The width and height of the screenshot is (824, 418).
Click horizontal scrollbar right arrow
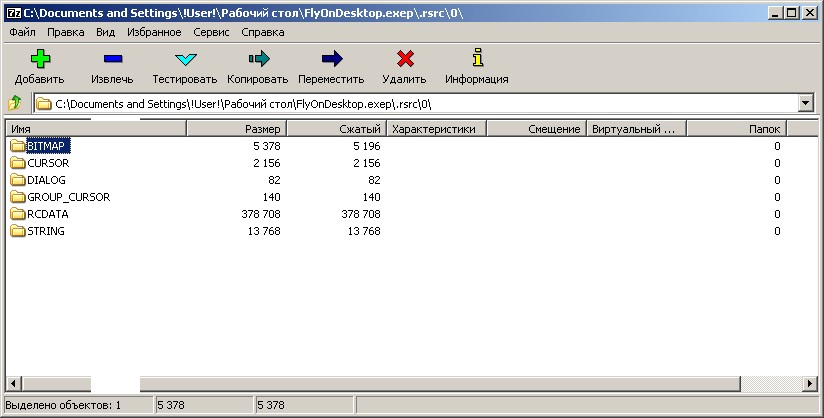coord(810,384)
